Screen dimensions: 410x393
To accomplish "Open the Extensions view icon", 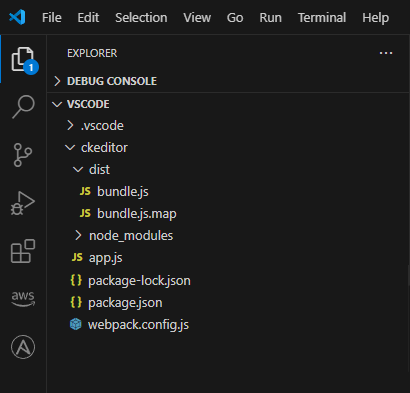I will [x=23, y=251].
